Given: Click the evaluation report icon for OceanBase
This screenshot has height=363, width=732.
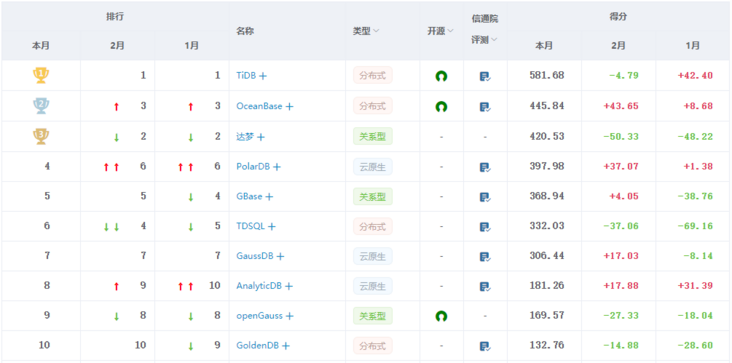Looking at the screenshot, I should tap(485, 107).
